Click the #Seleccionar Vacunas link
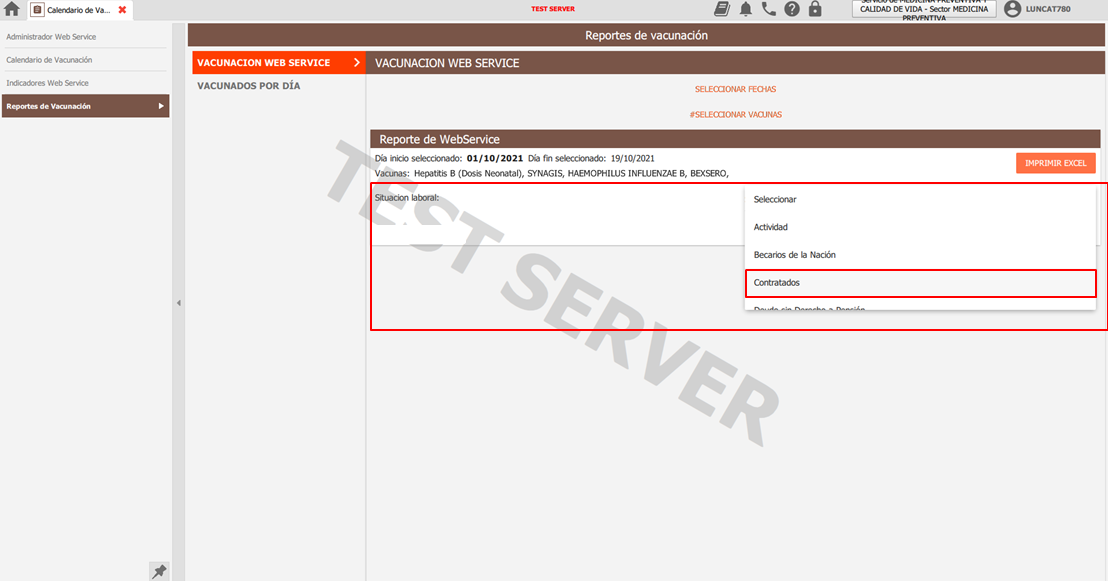The width and height of the screenshot is (1108, 581). click(735, 114)
